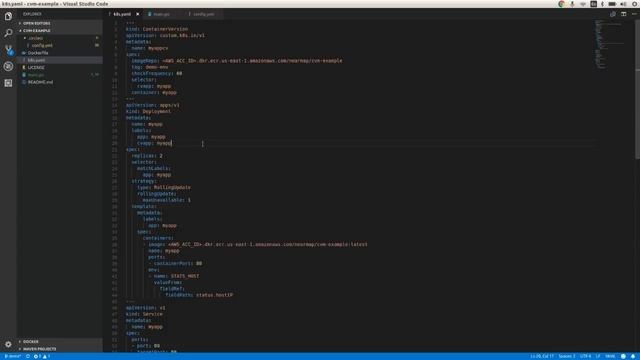
Task: Click the open changes editor action icon
Action: (613, 14)
